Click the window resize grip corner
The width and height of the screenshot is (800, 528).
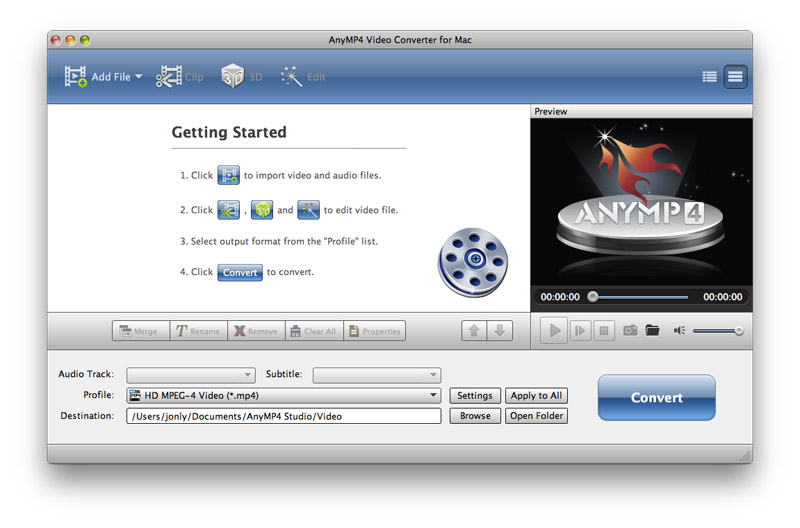745,457
